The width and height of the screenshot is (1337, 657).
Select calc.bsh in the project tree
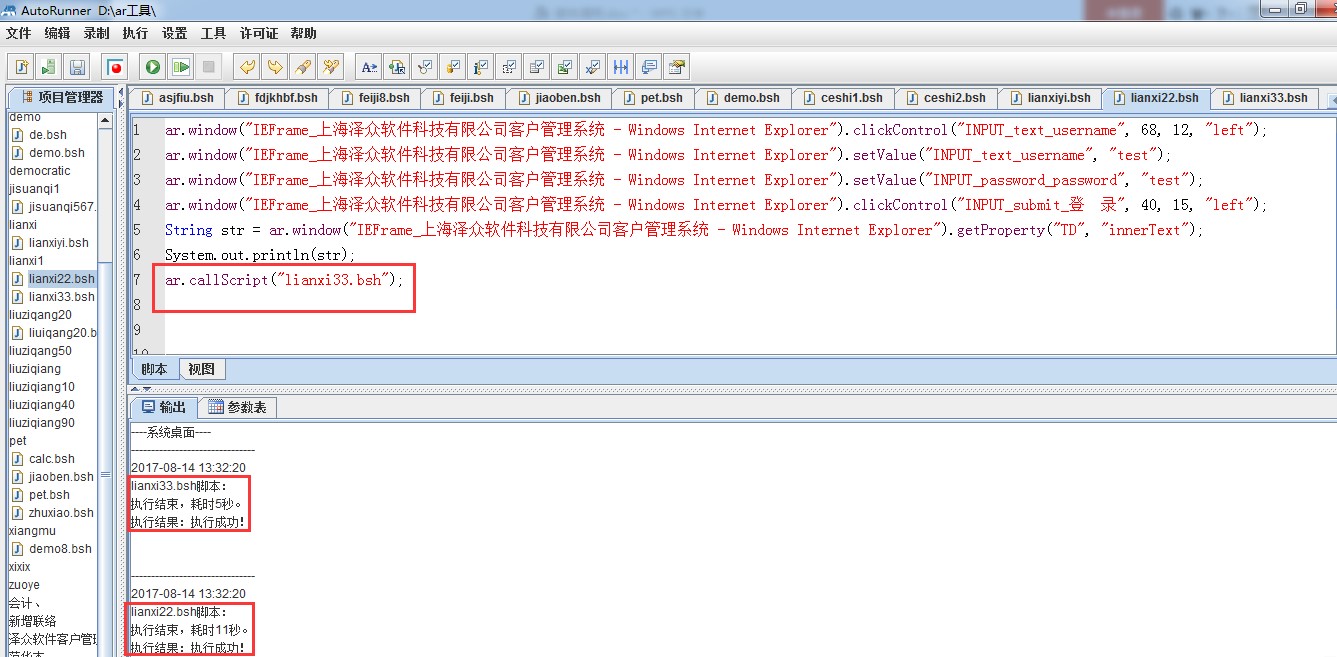(51, 459)
